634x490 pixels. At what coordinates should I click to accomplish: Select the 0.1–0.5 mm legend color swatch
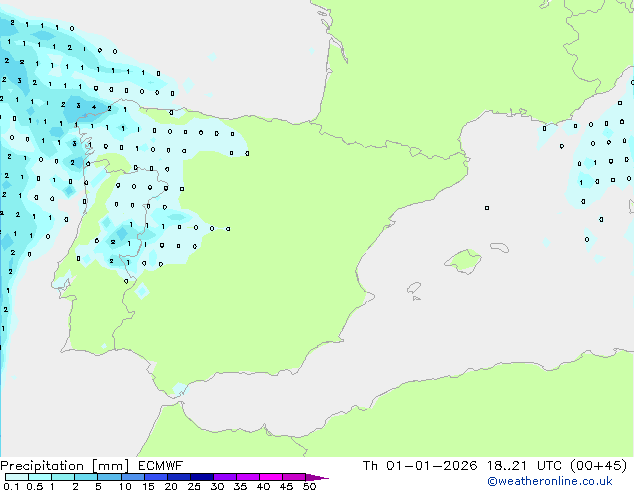pos(17,477)
